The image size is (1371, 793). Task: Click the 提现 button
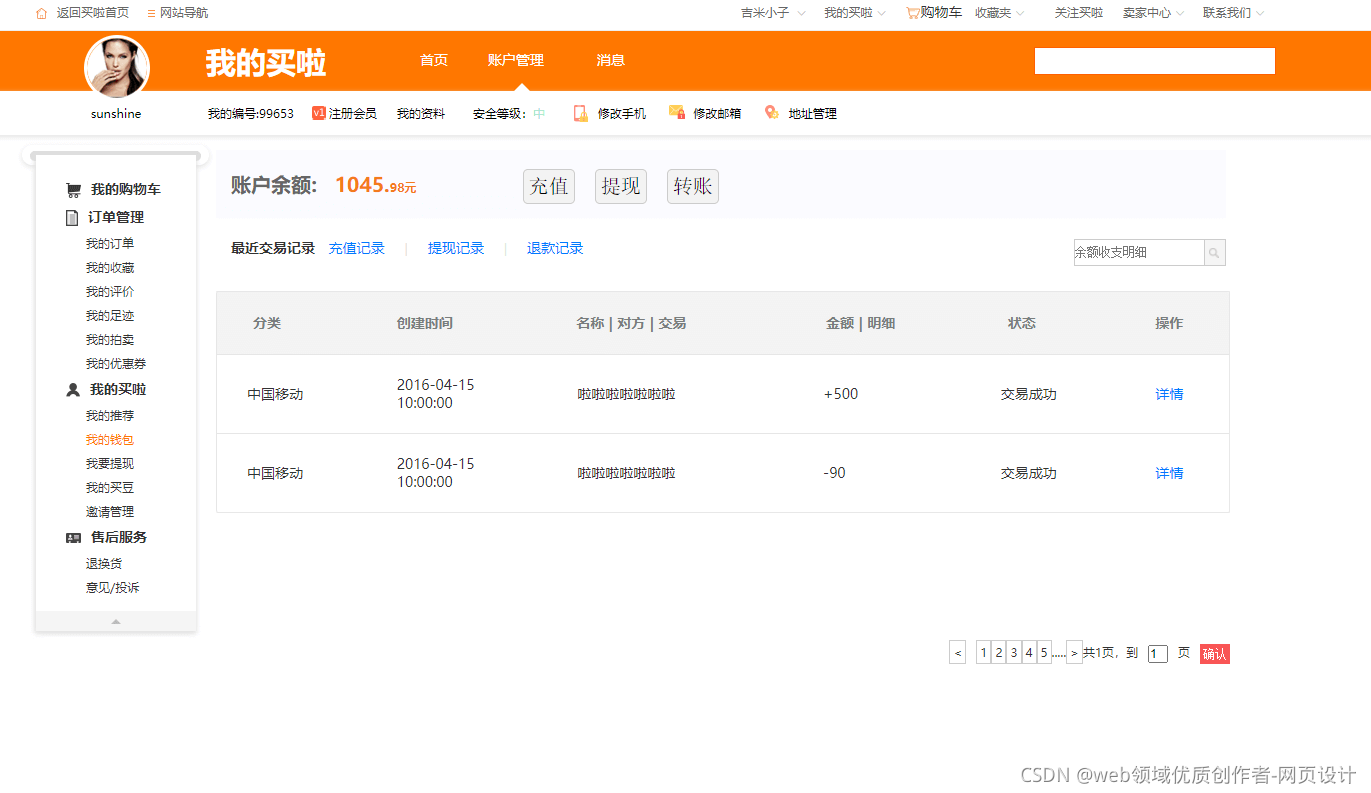621,186
